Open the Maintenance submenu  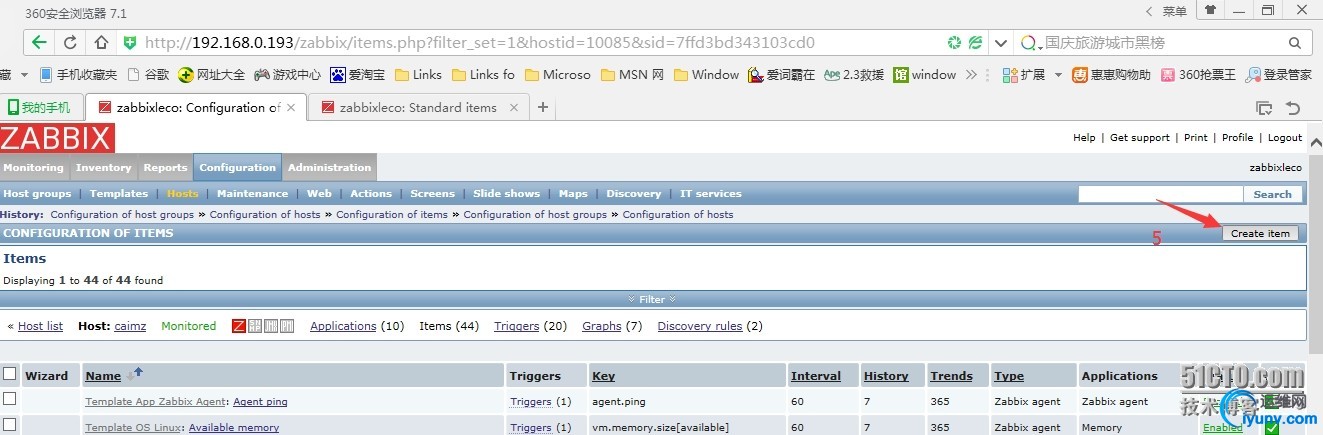coord(252,193)
